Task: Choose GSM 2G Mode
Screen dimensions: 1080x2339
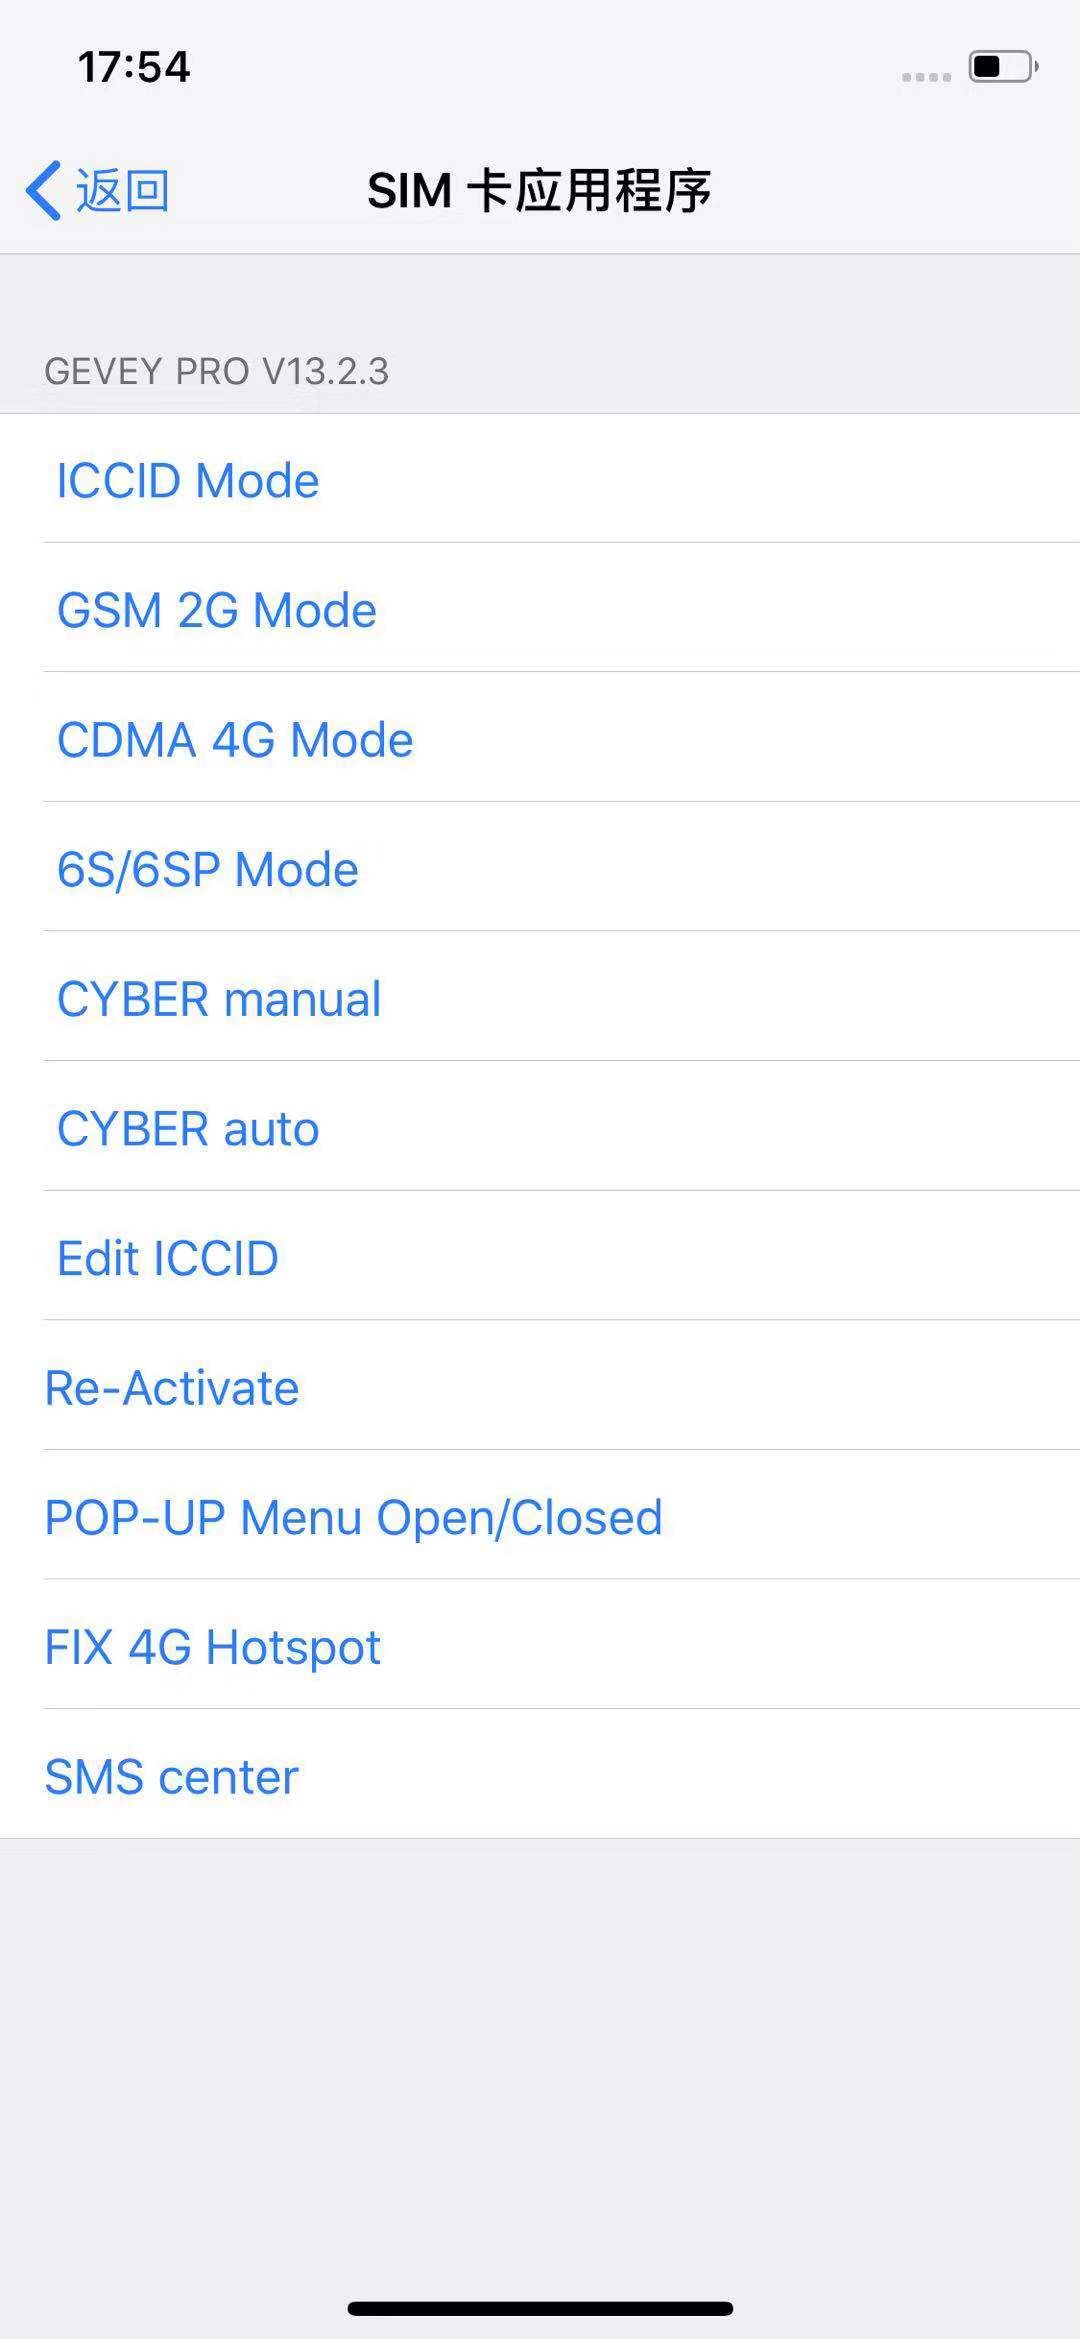Action: (x=217, y=610)
